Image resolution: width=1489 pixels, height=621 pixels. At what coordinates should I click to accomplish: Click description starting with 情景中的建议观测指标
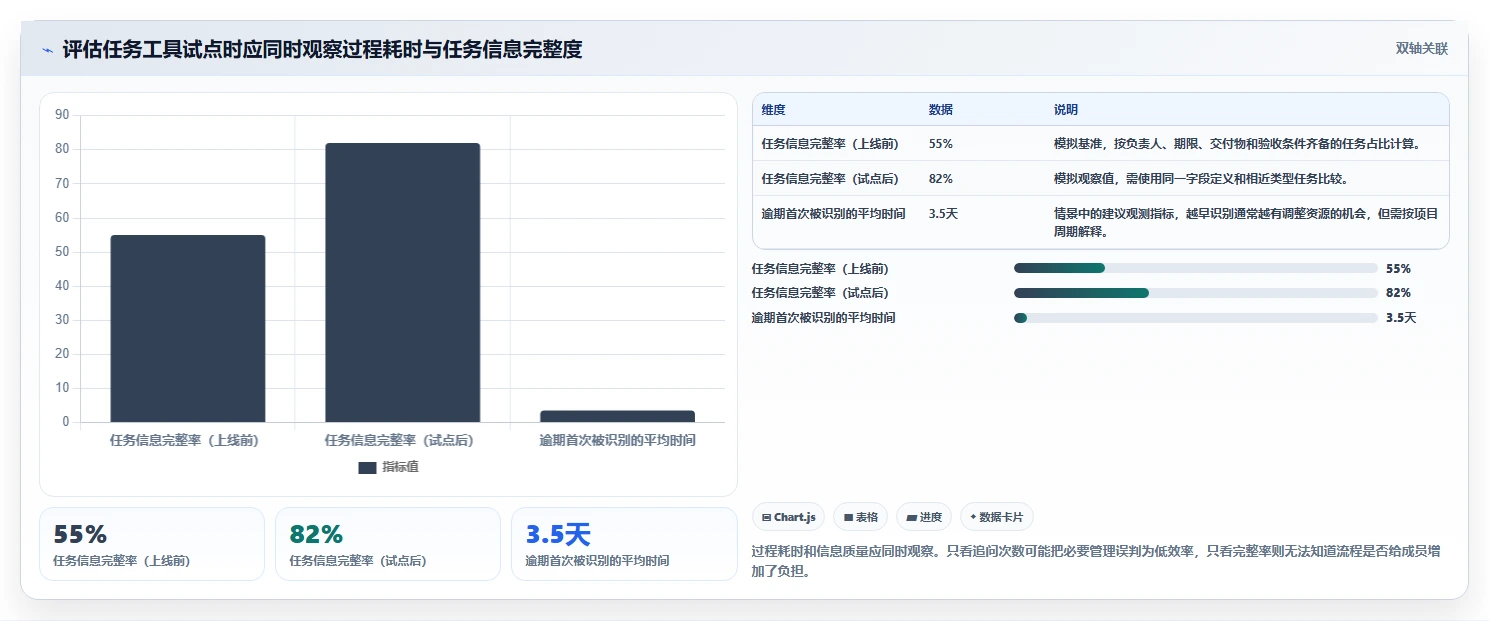click(1246, 223)
